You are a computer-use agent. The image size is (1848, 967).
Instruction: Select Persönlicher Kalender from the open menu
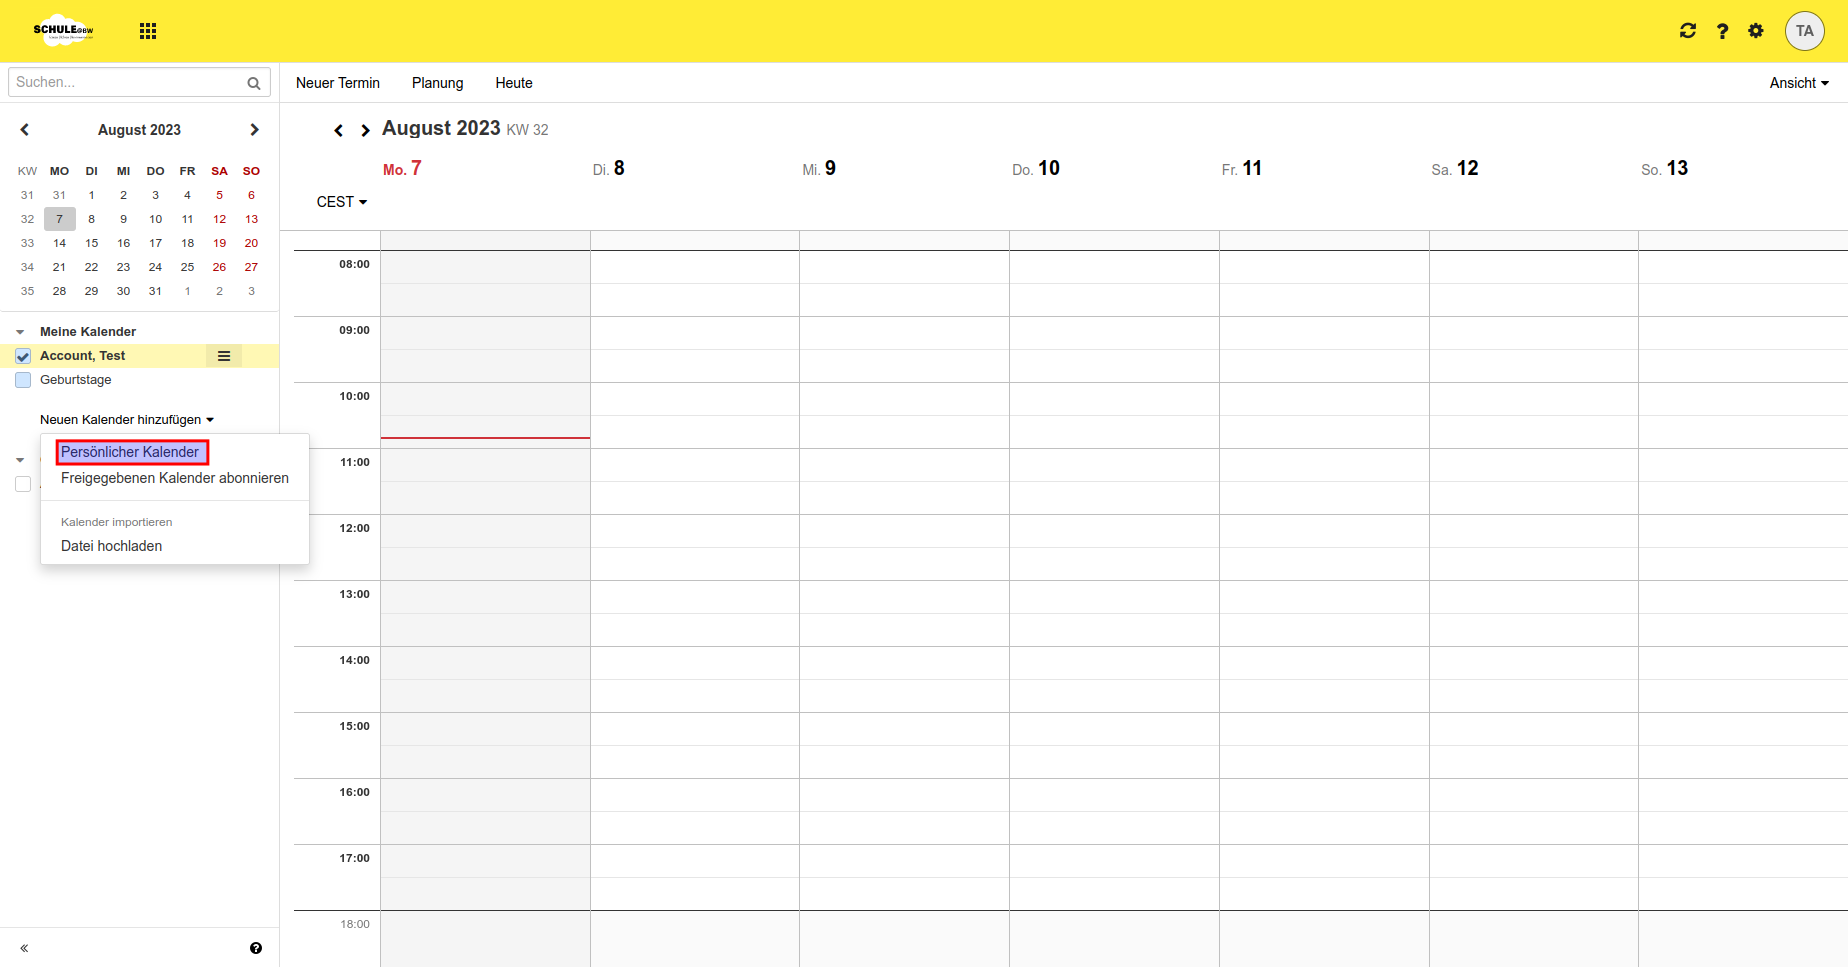131,451
